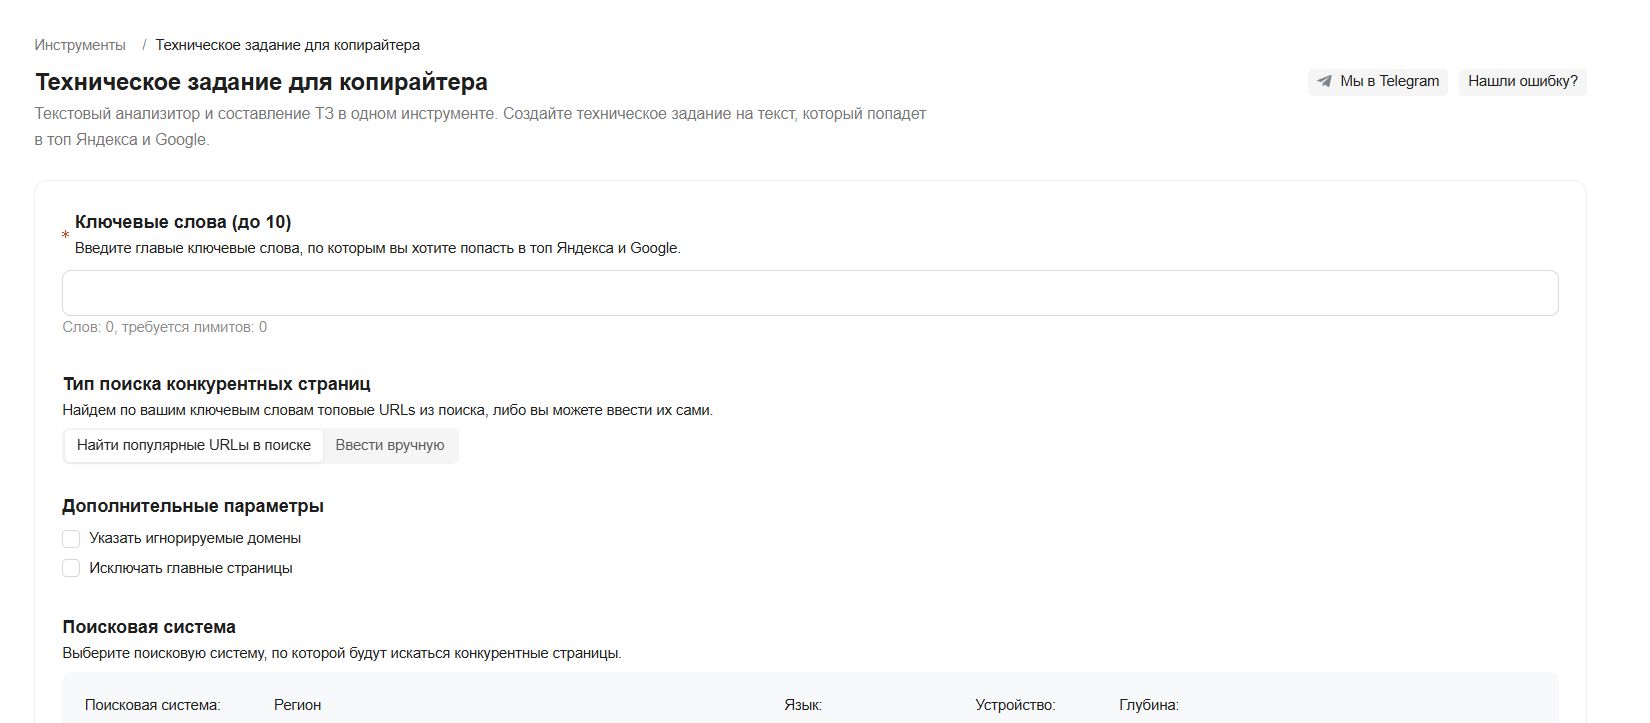Viewport: 1650px width, 723px height.
Task: Enable "Указать игнорируемые домены" checkbox
Action: point(71,539)
